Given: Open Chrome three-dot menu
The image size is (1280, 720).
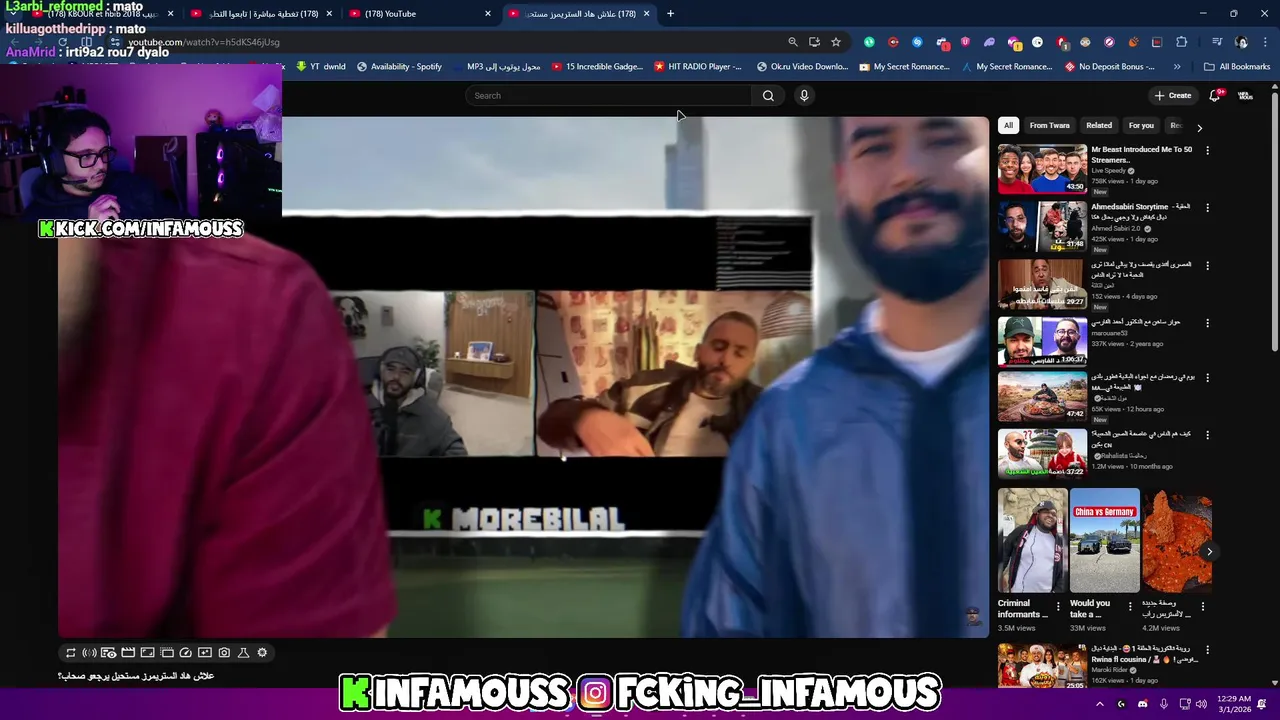Looking at the screenshot, I should point(1265,42).
